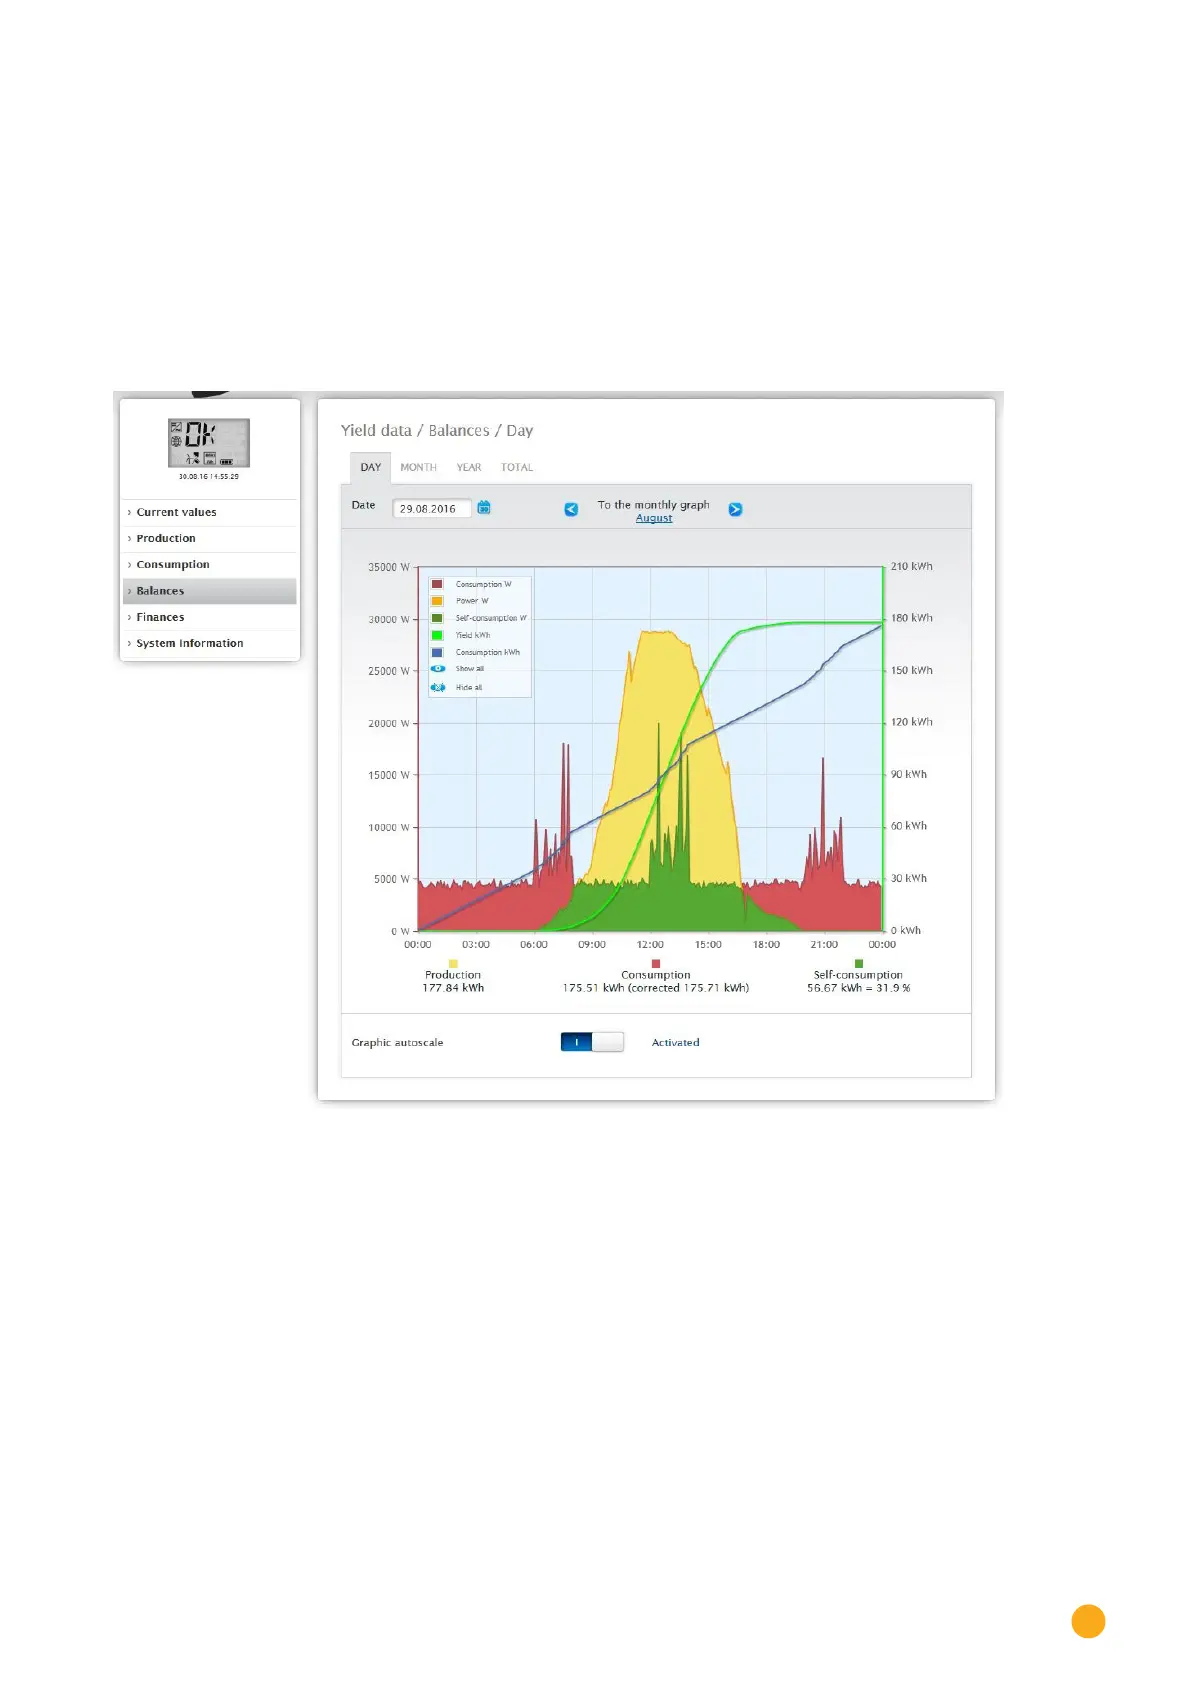1191x1684 pixels.
Task: Go to next day with right arrow
Action: (735, 509)
